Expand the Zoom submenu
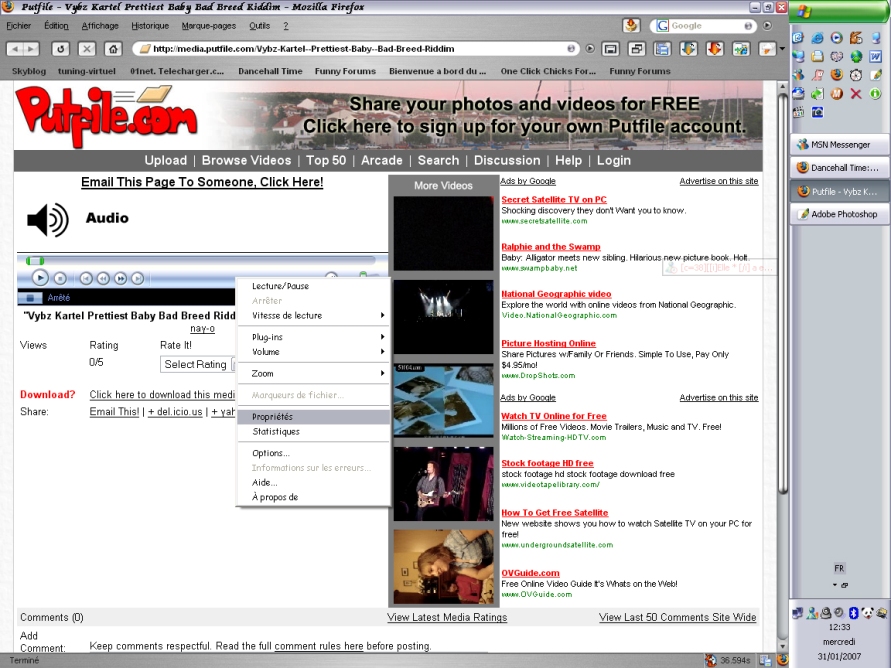 (313, 373)
